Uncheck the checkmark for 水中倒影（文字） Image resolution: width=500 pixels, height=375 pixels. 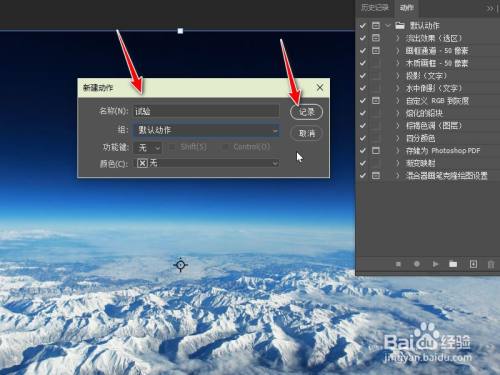point(363,88)
